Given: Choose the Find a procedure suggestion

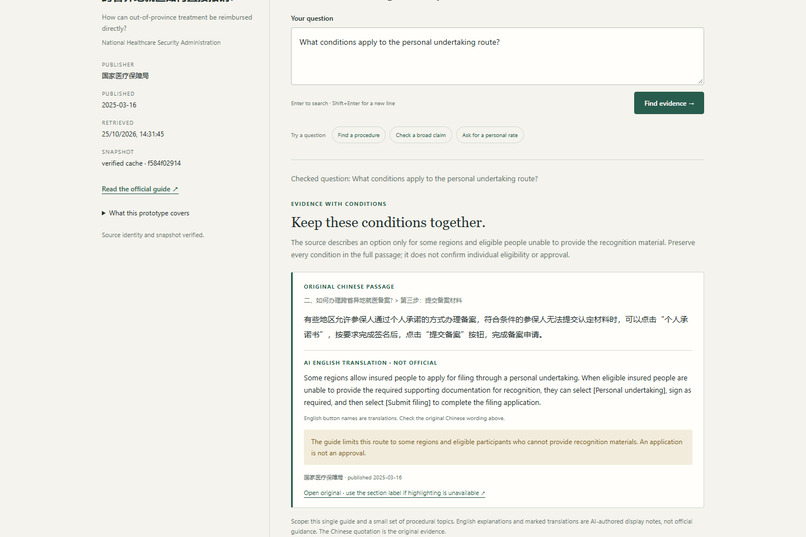Looking at the screenshot, I should point(359,135).
